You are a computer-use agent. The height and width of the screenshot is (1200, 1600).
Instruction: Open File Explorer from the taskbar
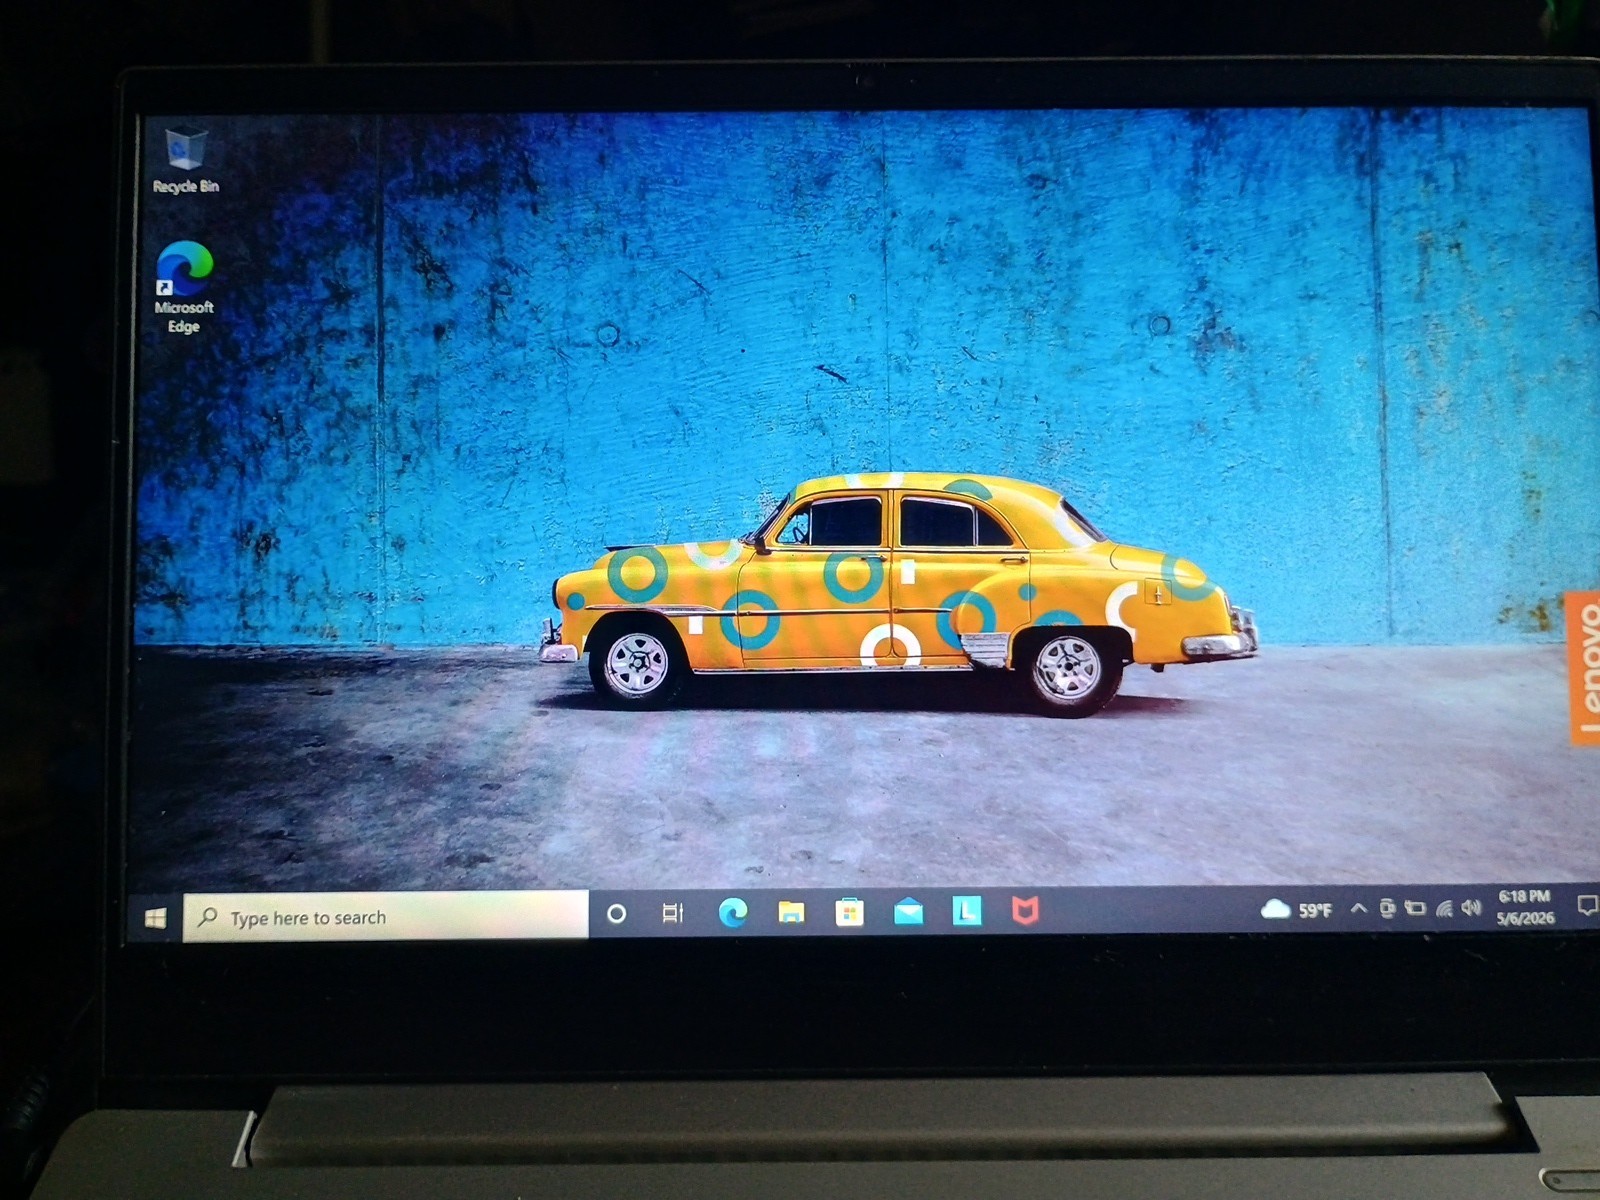click(x=791, y=911)
